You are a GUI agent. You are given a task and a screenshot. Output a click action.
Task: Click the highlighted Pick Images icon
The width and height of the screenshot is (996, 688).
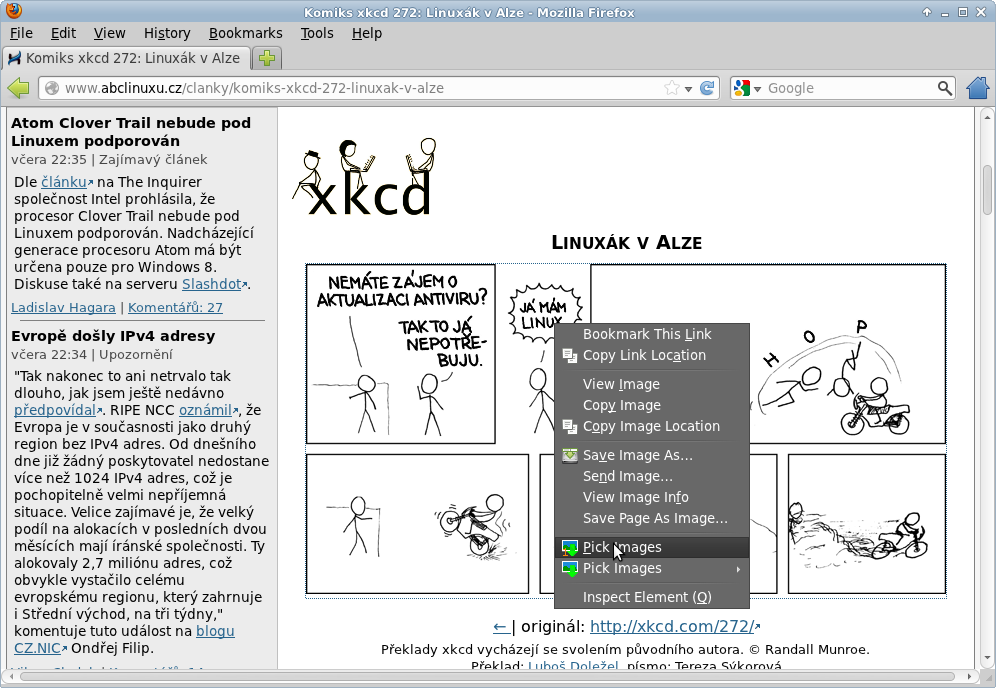pyautogui.click(x=570, y=547)
